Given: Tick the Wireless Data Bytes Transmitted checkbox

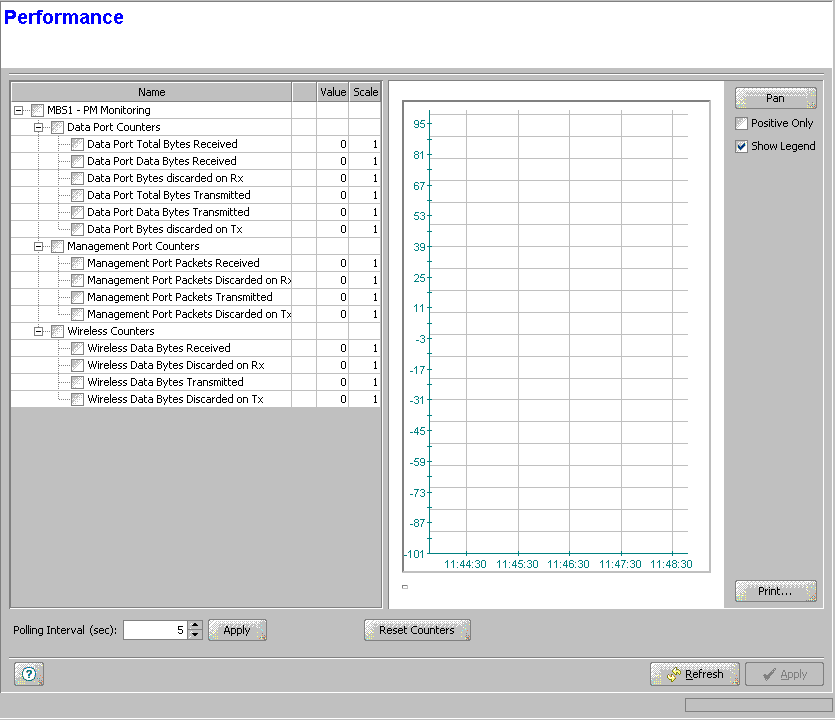Looking at the screenshot, I should pos(77,383).
